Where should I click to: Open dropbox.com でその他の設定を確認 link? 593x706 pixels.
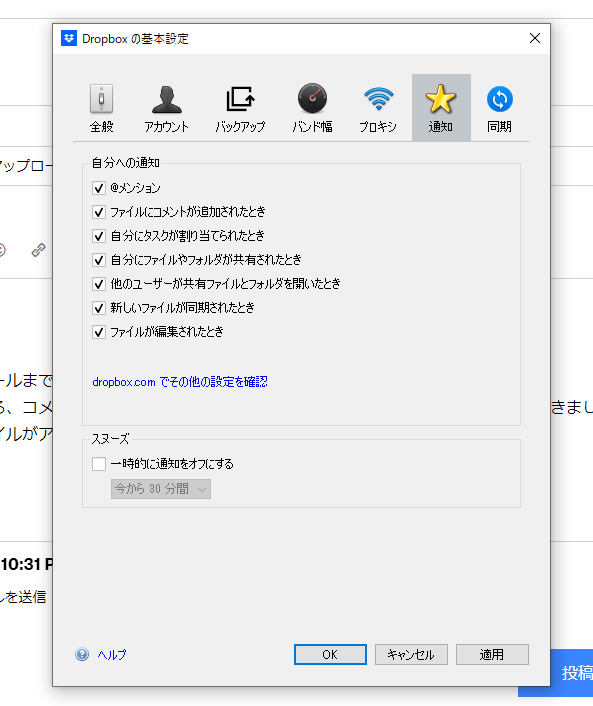tap(180, 382)
